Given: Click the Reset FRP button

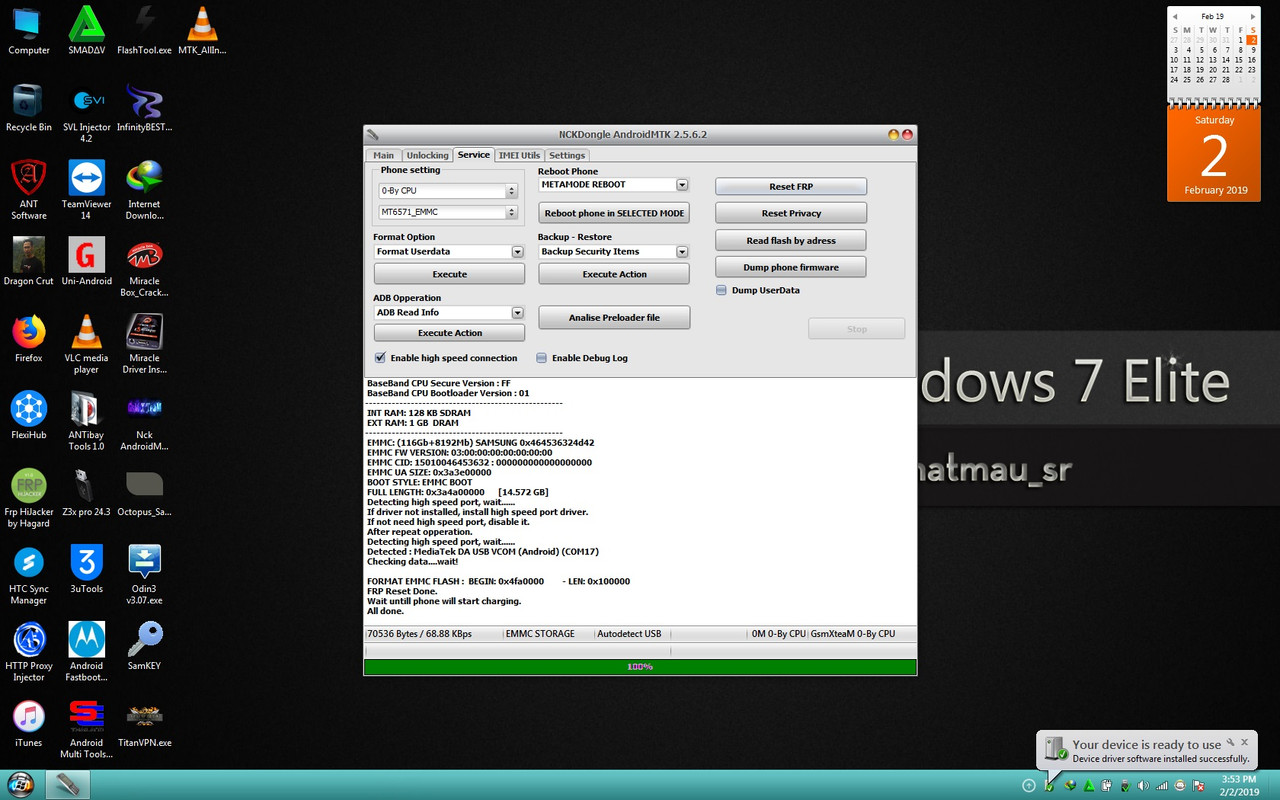Looking at the screenshot, I should tap(791, 187).
